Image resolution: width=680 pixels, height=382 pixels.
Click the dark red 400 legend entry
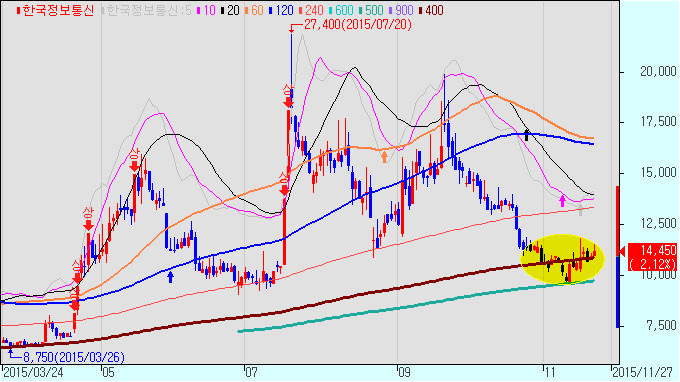pyautogui.click(x=431, y=10)
